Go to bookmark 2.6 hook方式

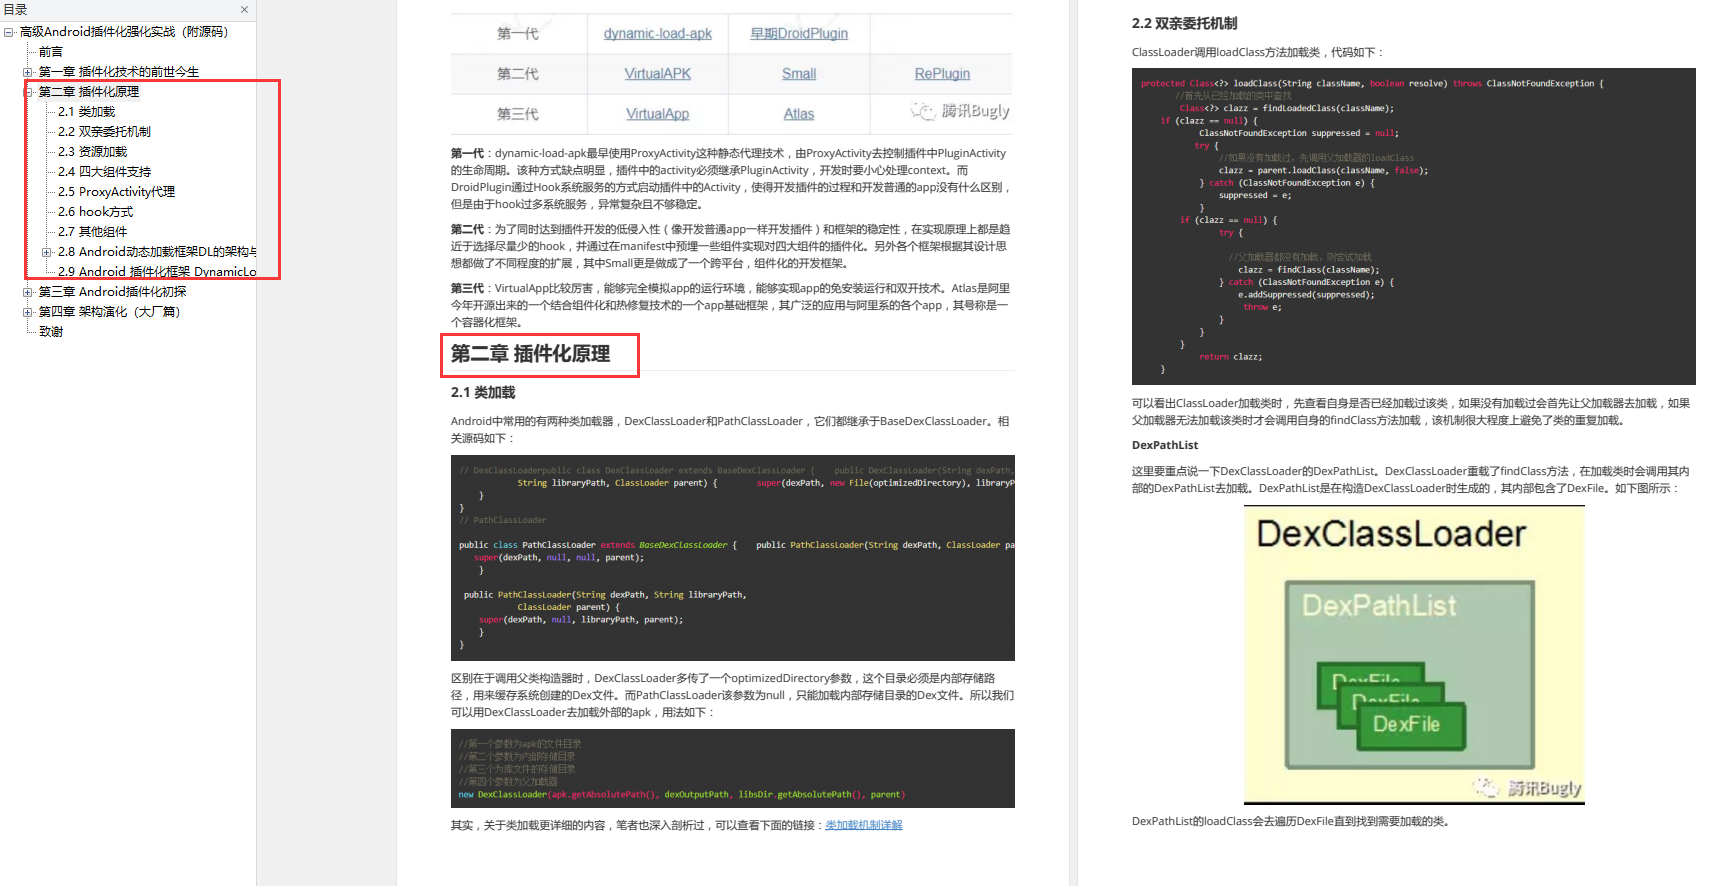pyautogui.click(x=96, y=212)
